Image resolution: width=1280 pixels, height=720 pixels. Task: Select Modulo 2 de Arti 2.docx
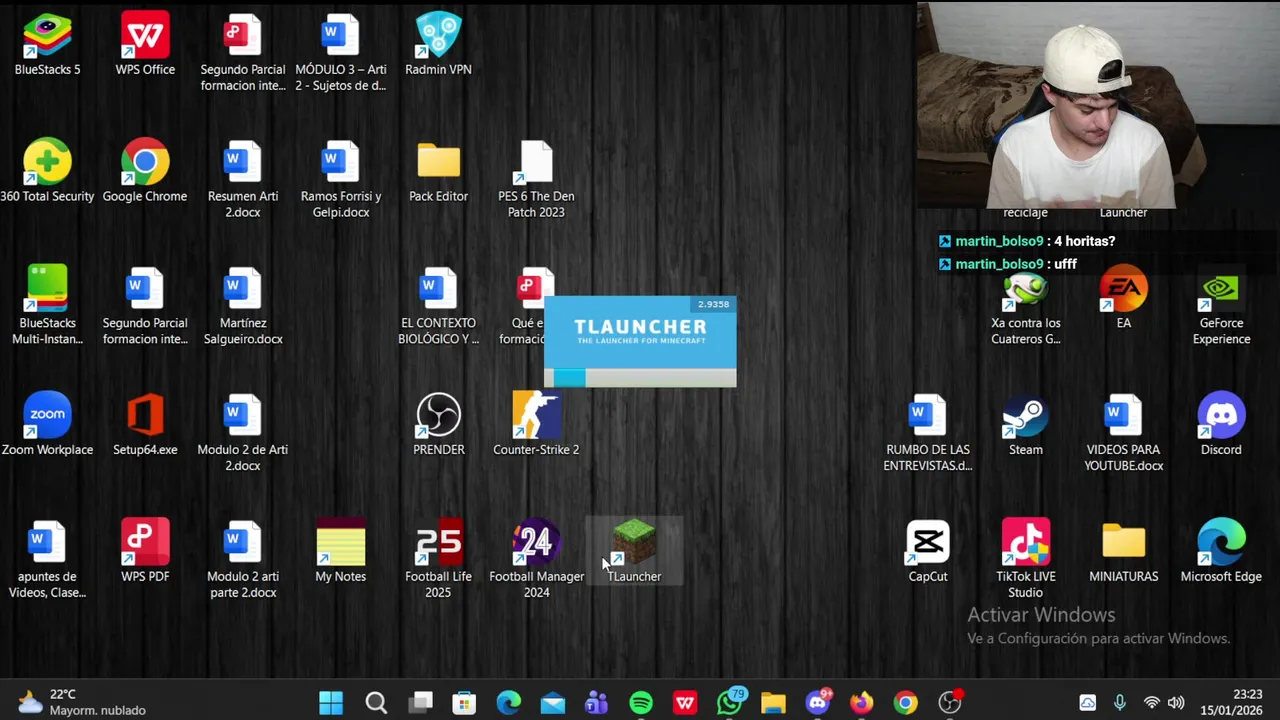[x=243, y=433]
